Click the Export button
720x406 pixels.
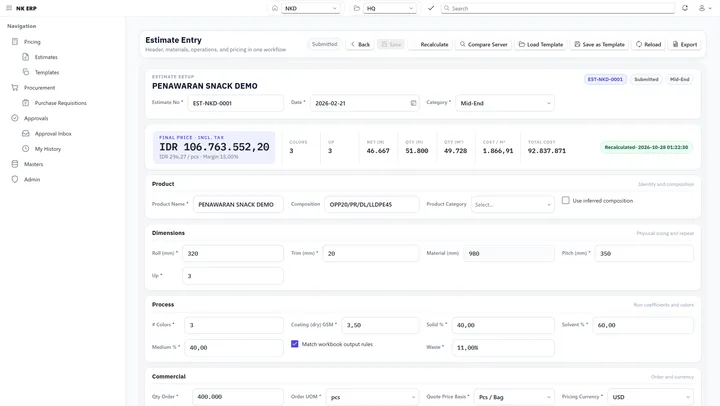click(x=685, y=45)
